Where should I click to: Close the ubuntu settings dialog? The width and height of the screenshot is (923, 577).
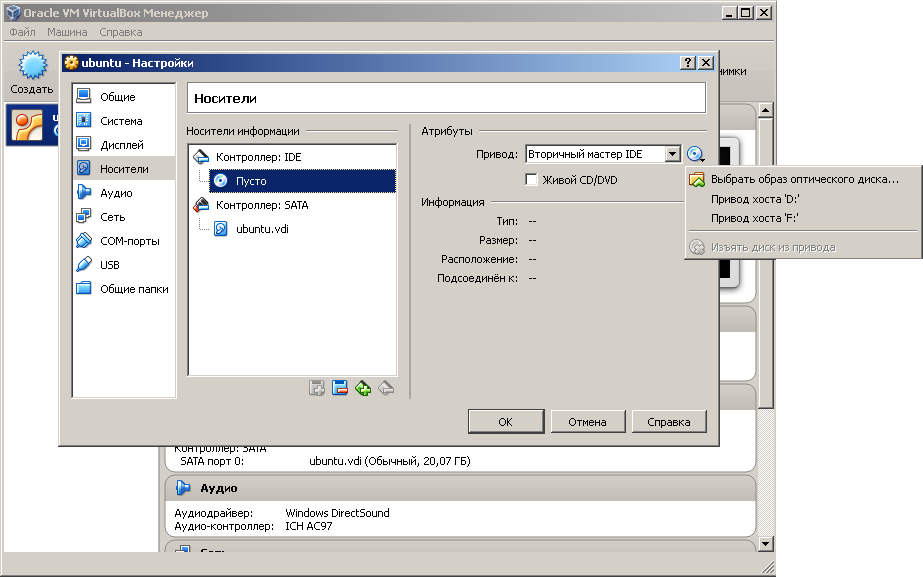(x=706, y=62)
